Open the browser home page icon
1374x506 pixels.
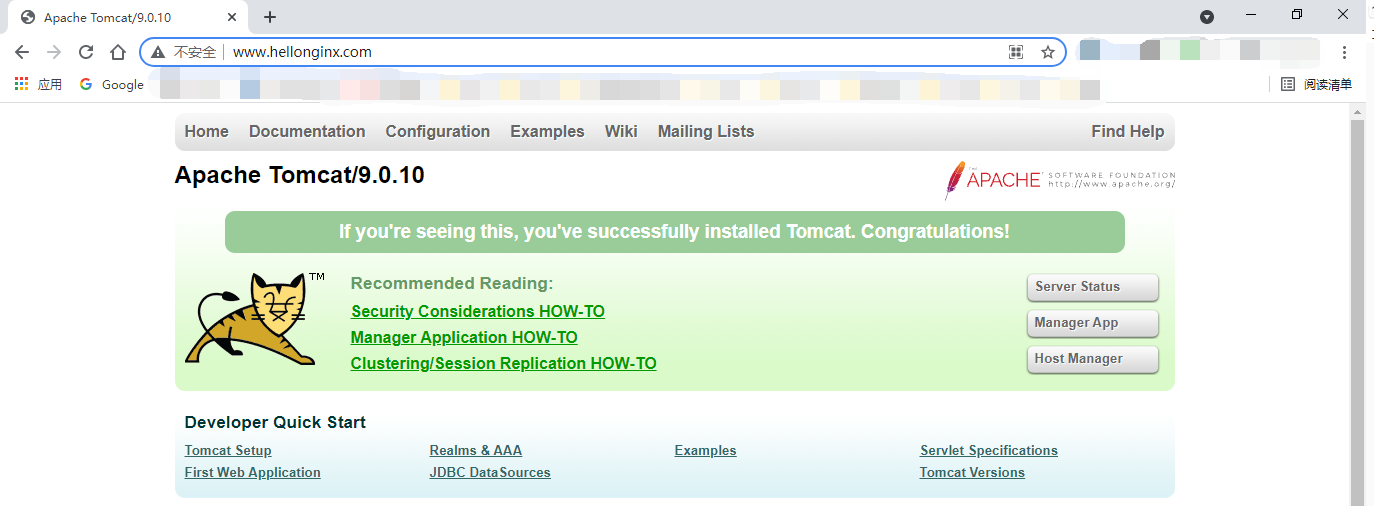(118, 52)
